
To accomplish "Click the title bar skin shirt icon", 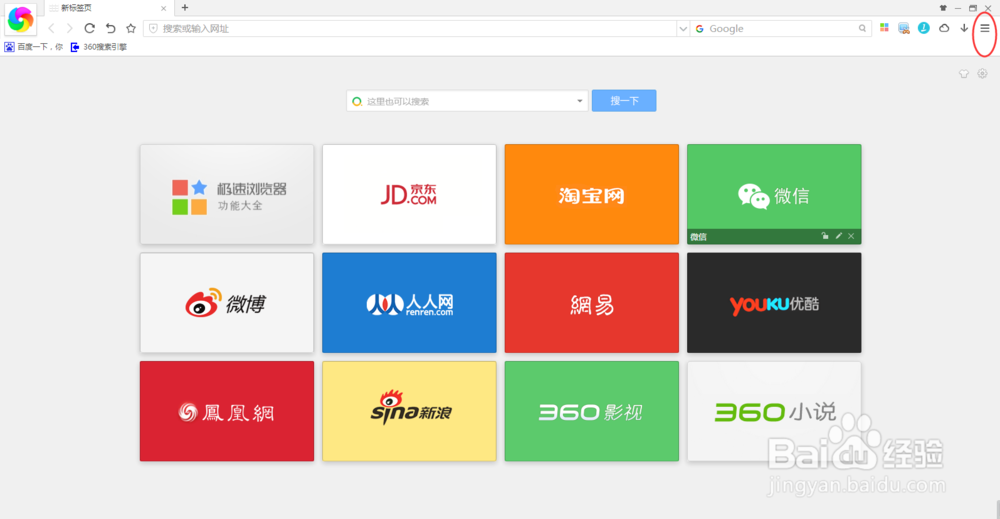I will (x=943, y=8).
